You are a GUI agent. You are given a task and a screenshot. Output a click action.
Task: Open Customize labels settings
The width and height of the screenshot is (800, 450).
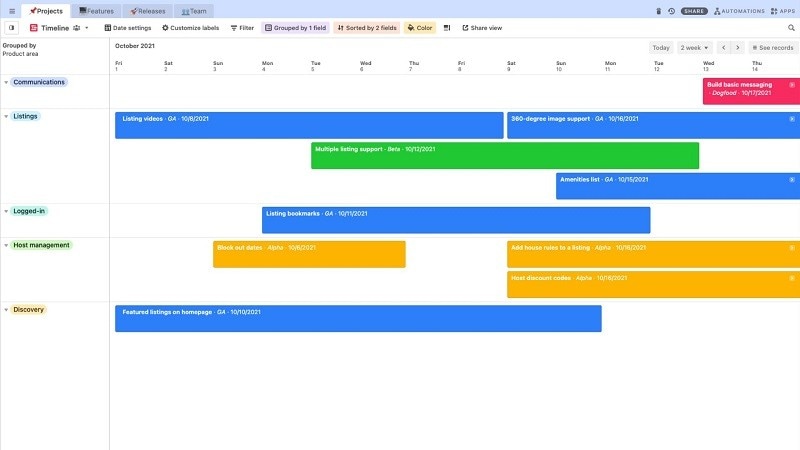click(x=190, y=28)
